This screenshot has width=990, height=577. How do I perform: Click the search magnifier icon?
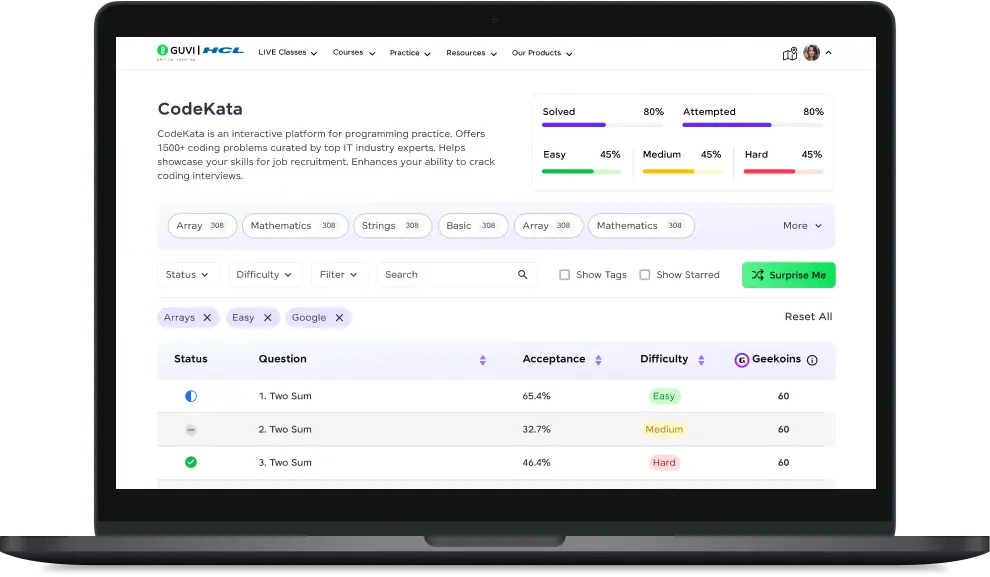coord(523,275)
